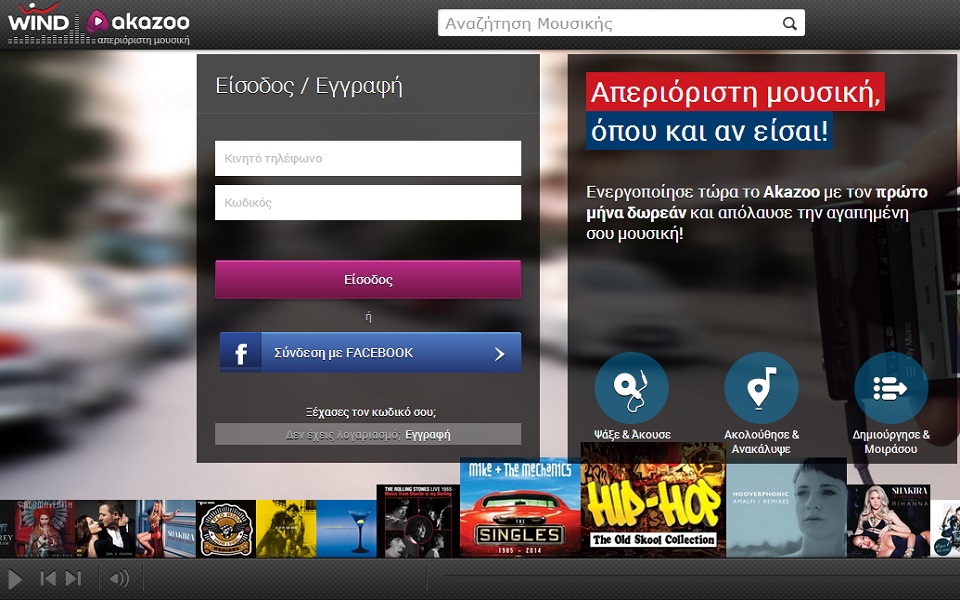Skip to previous track
This screenshot has width=960, height=600.
(x=47, y=578)
